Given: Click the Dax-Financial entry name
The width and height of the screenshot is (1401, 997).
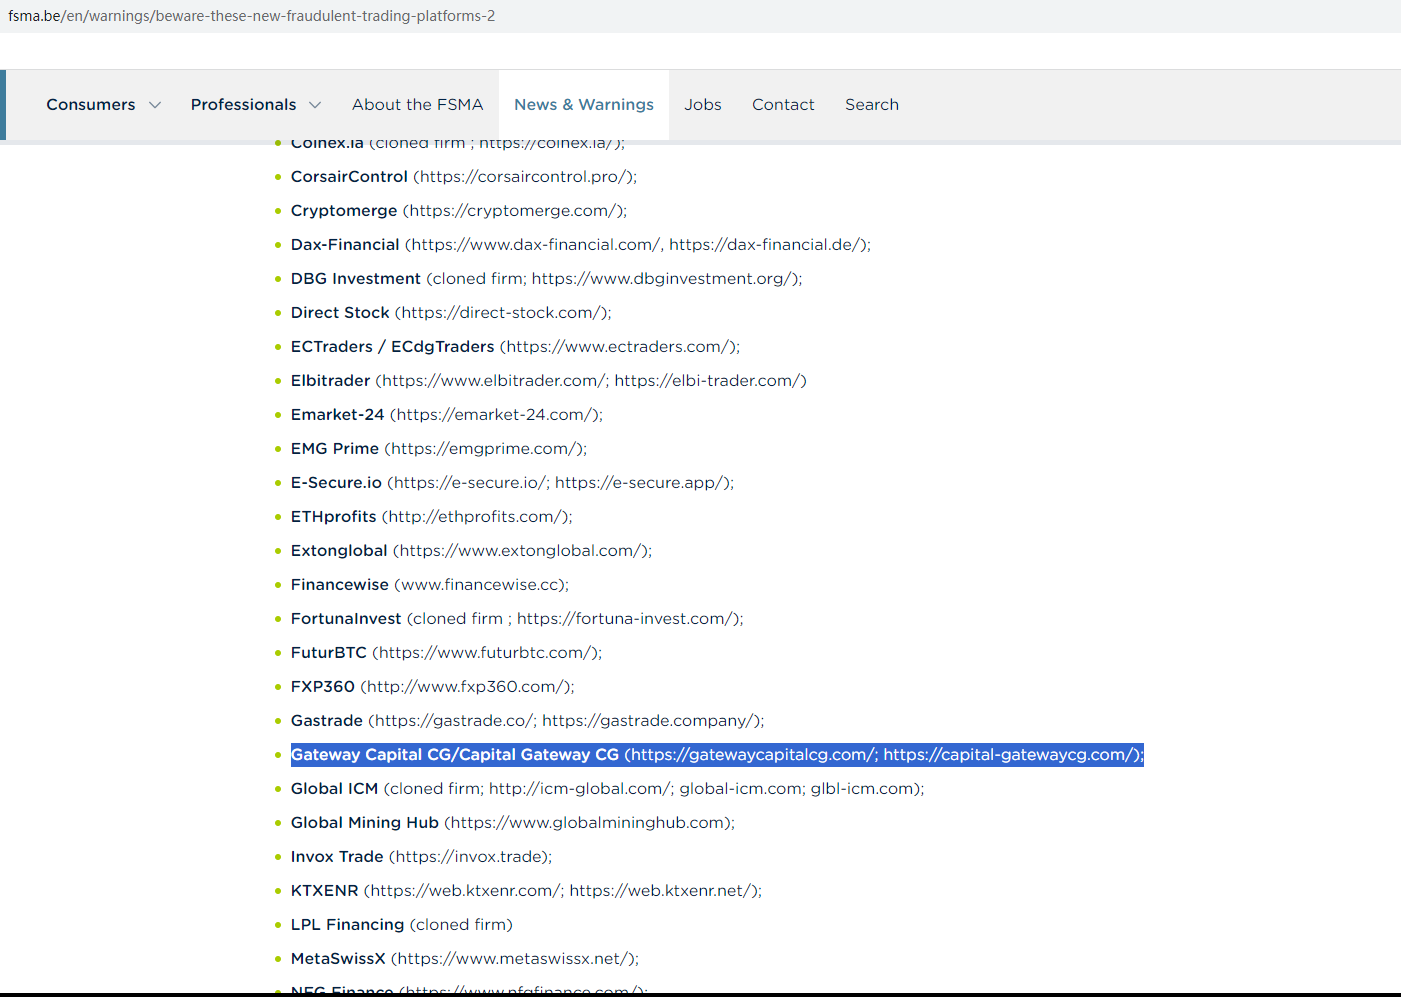Looking at the screenshot, I should tap(345, 245).
